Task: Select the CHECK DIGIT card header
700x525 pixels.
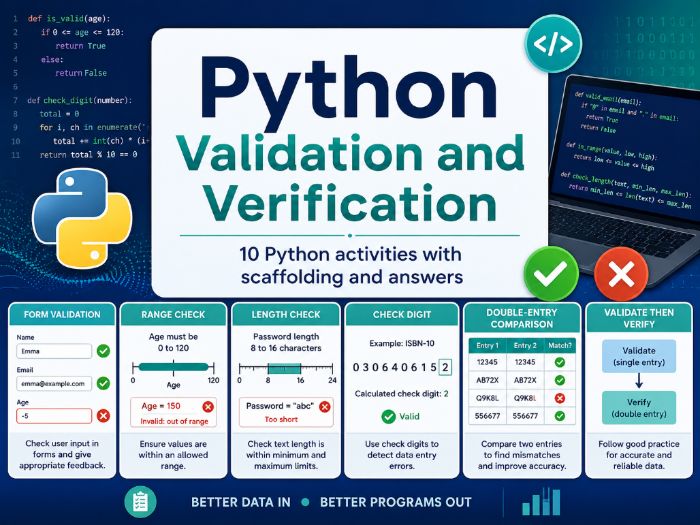Action: coord(402,314)
